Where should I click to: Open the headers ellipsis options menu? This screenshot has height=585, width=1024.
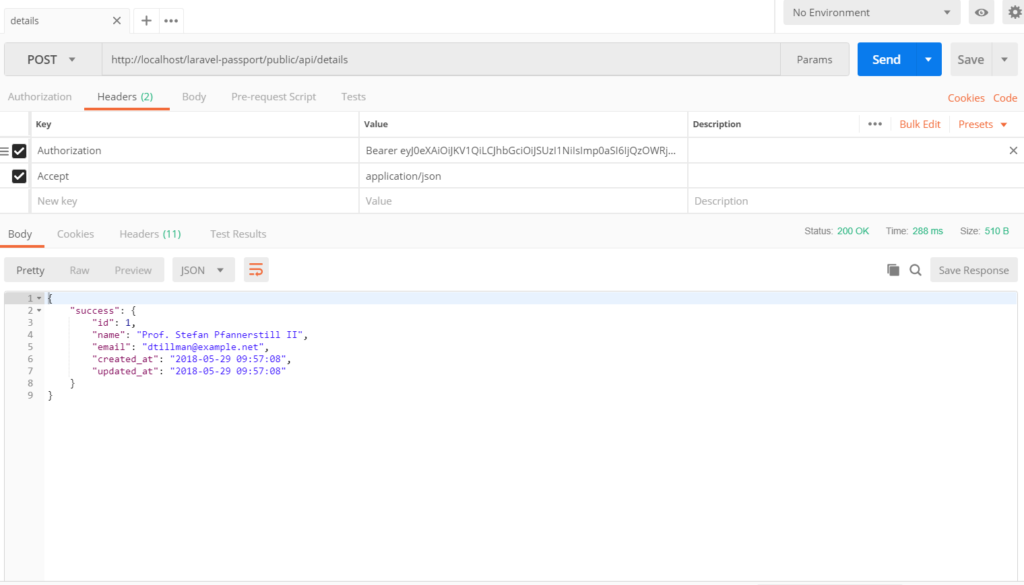pyautogui.click(x=876, y=123)
